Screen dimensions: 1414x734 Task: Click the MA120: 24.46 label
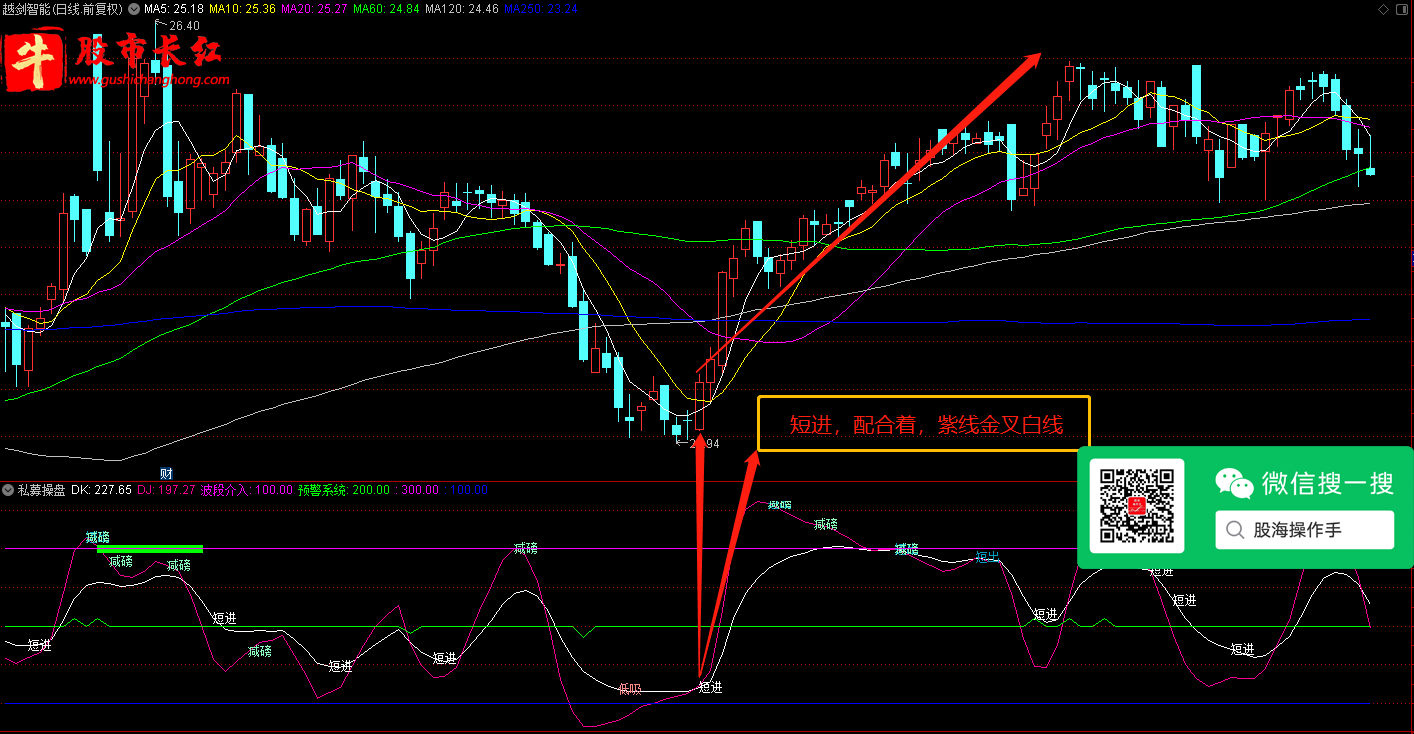[462, 9]
